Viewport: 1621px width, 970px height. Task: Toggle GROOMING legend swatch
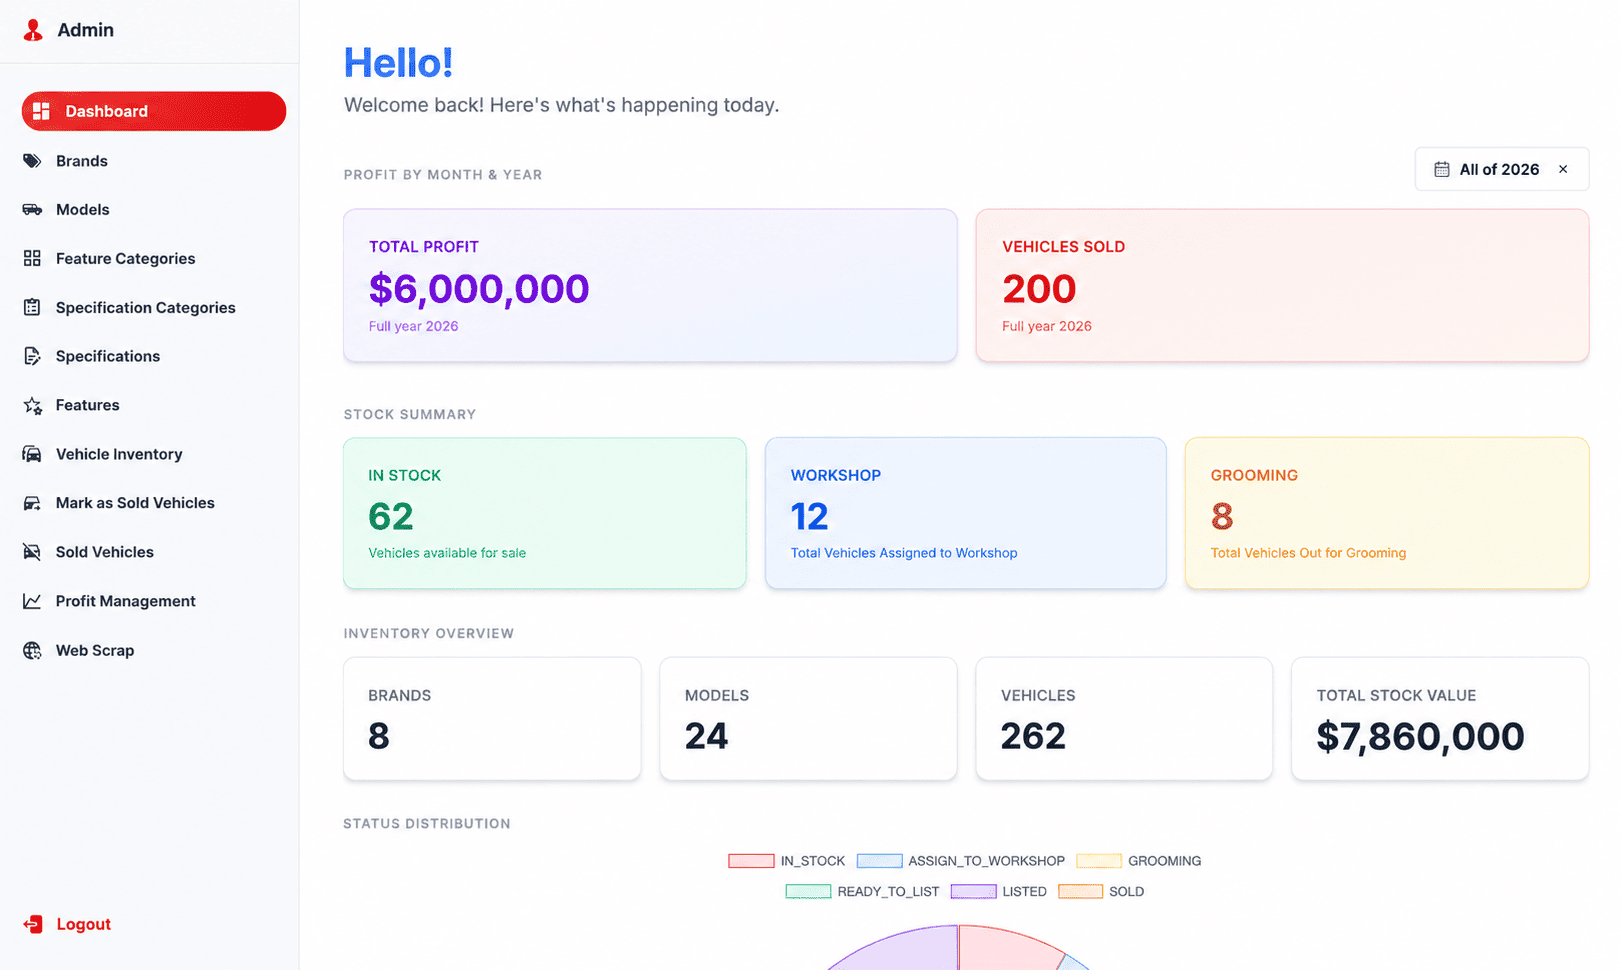(1099, 861)
